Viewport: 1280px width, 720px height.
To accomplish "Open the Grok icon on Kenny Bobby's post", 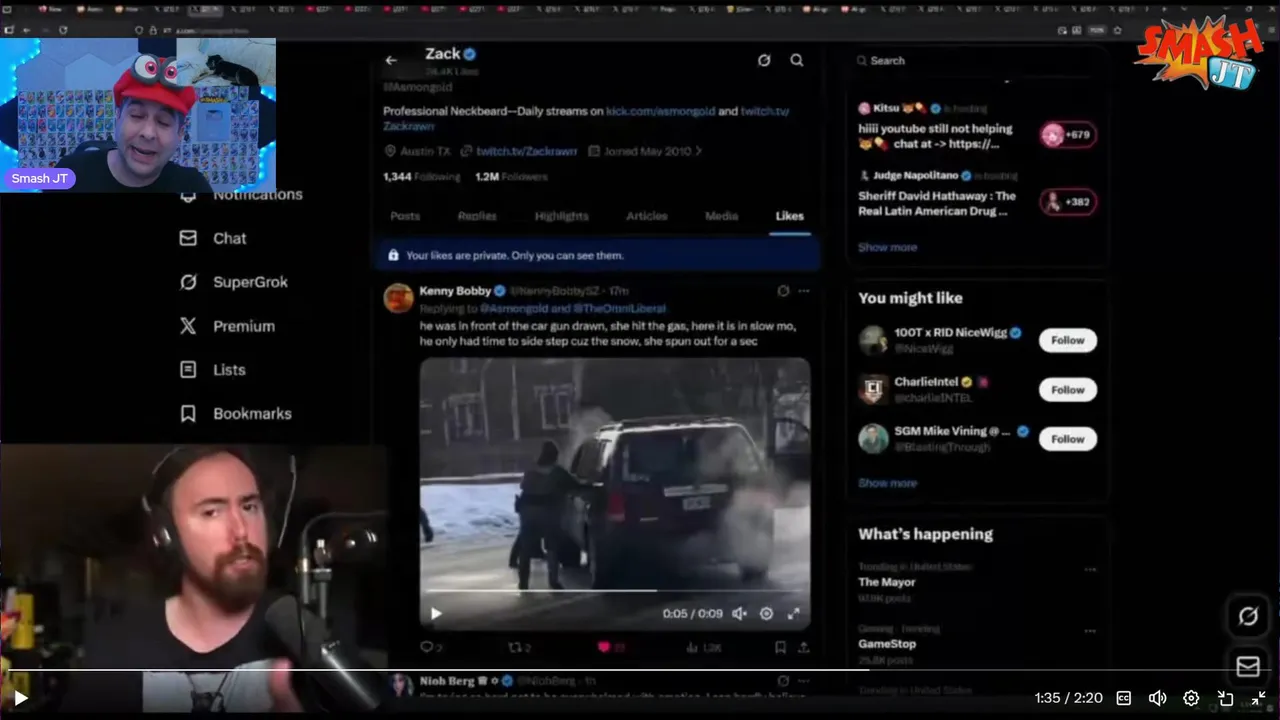I will [783, 291].
